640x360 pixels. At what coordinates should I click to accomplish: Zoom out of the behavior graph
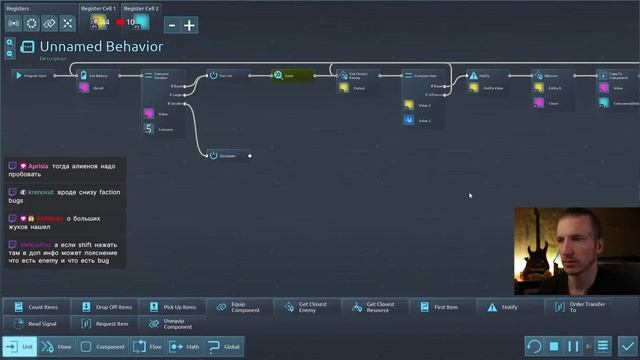(10, 53)
